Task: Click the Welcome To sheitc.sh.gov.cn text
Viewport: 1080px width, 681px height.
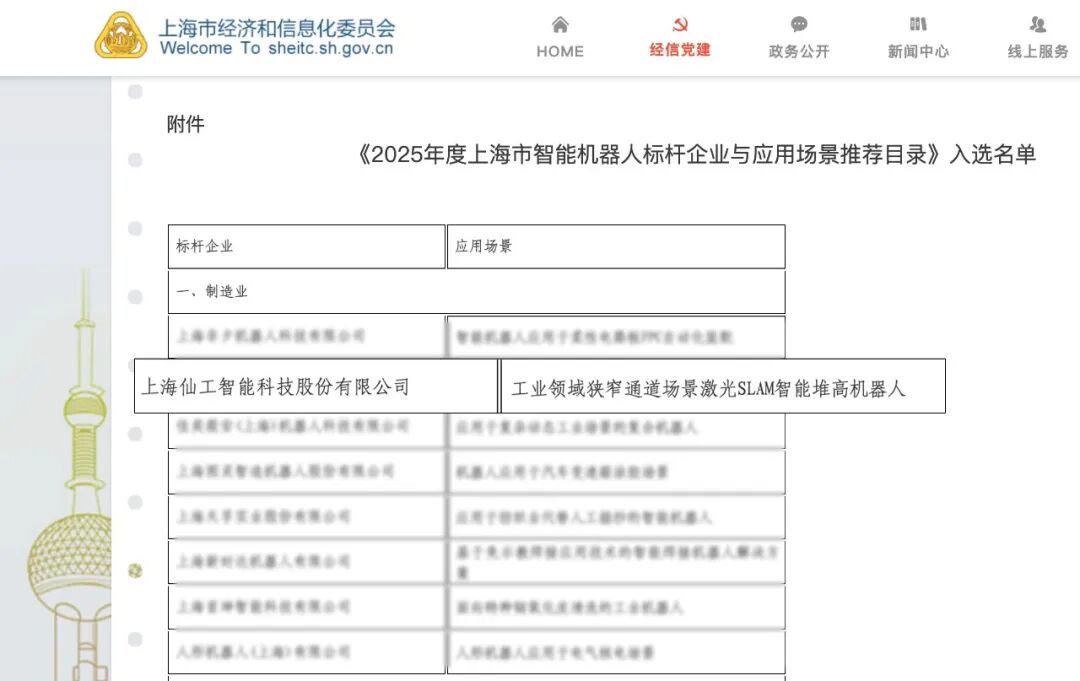Action: [x=277, y=49]
